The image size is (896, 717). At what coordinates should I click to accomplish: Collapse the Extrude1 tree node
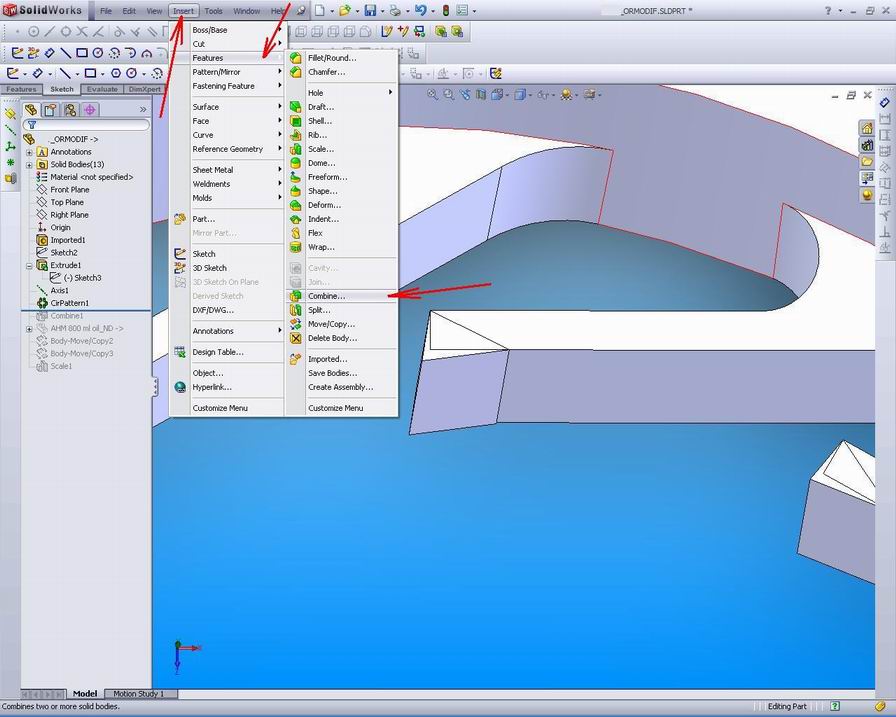[x=29, y=266]
